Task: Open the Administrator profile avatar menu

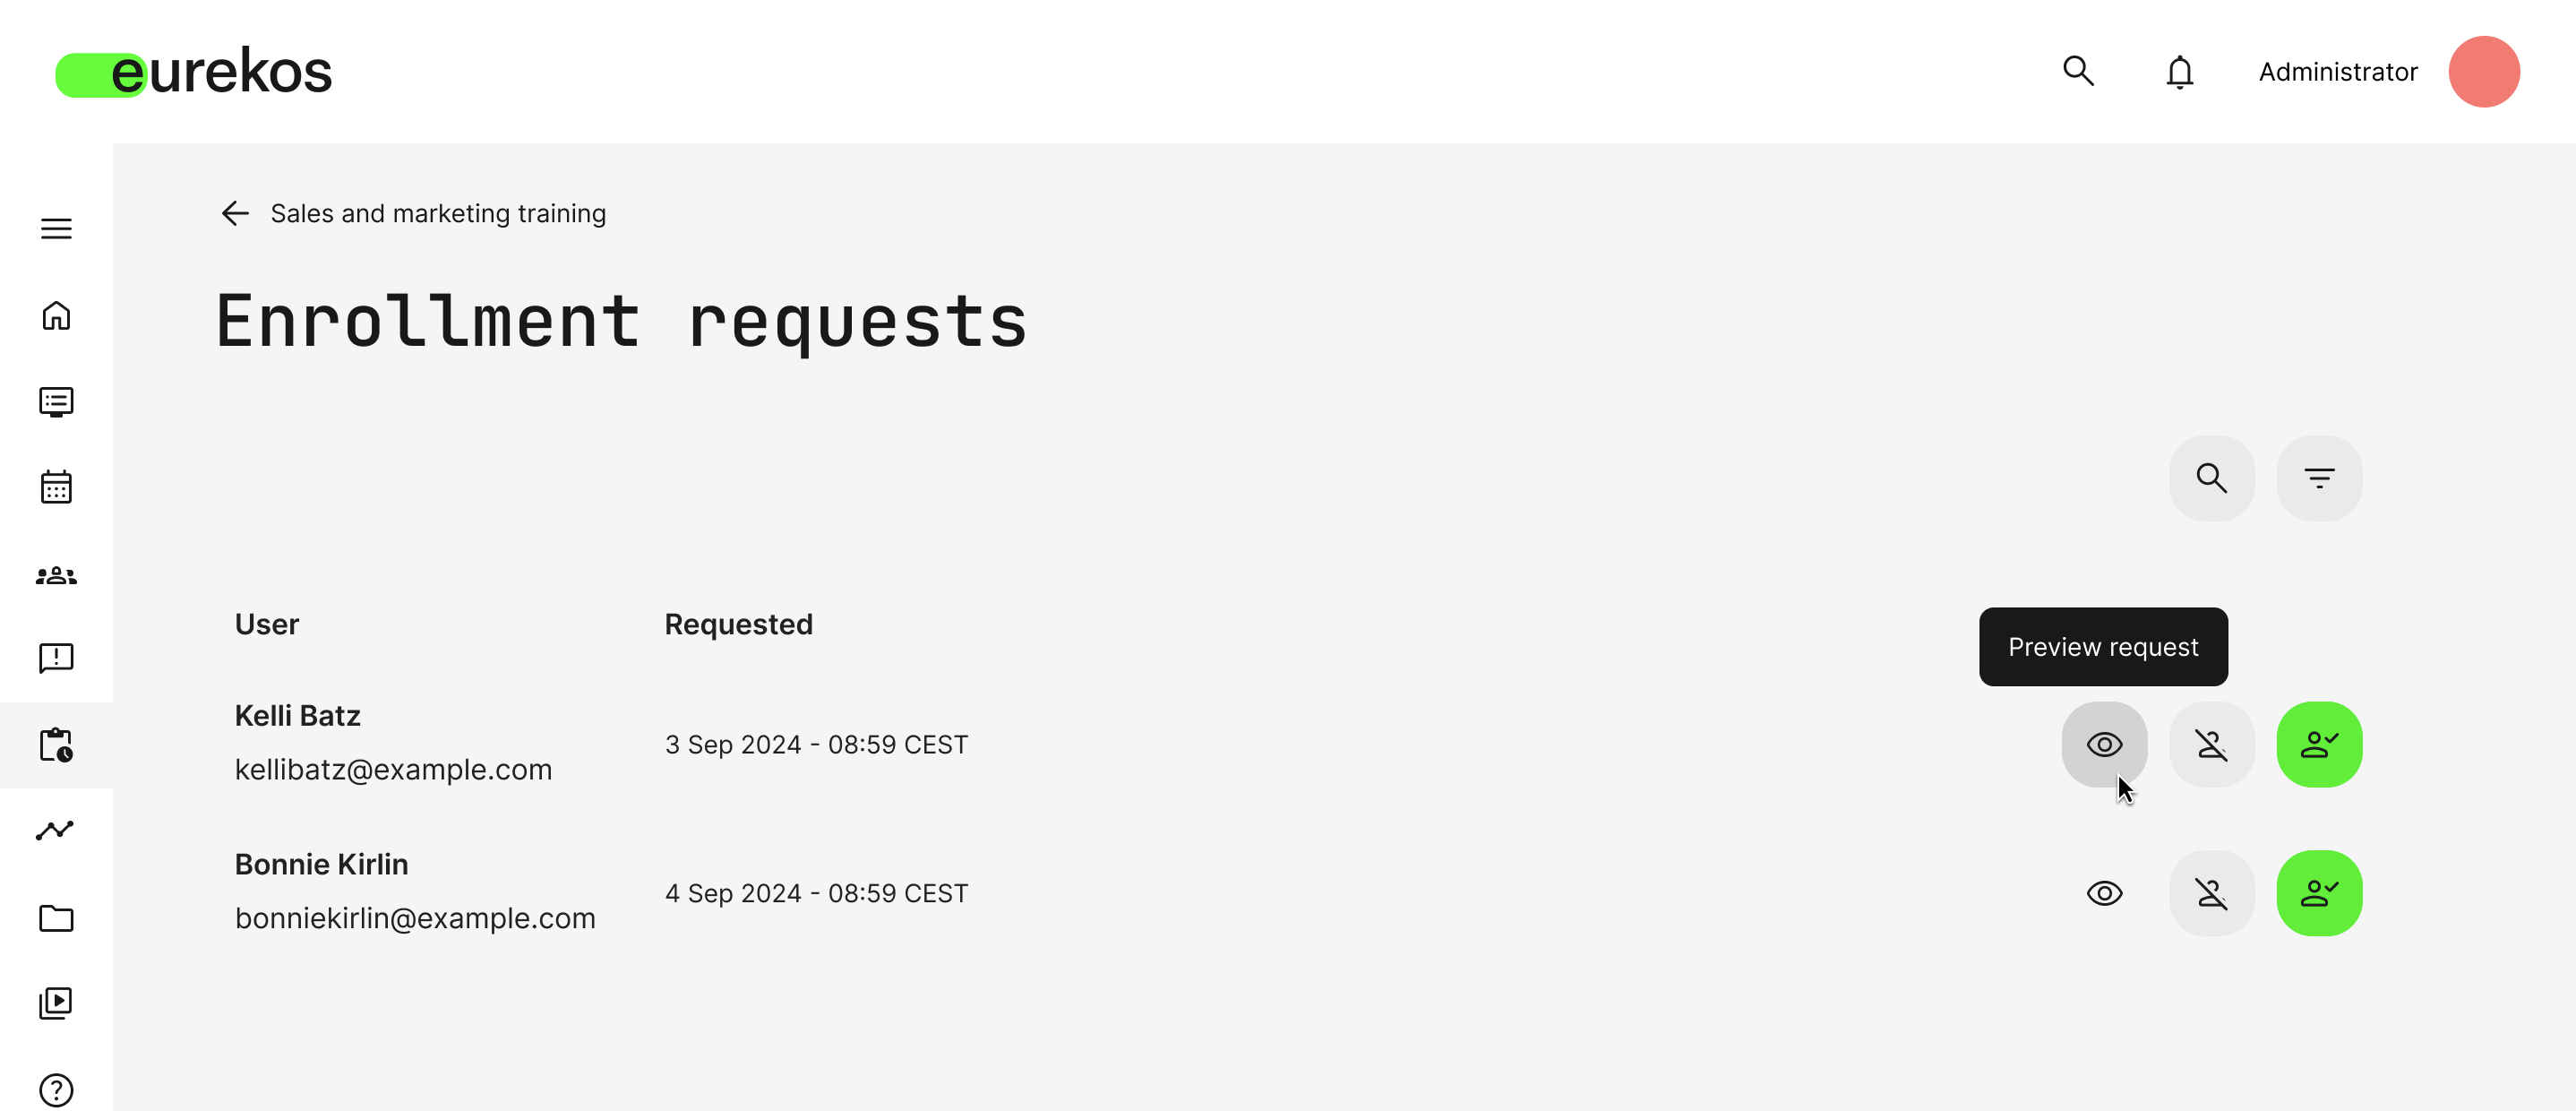Action: pyautogui.click(x=2483, y=72)
